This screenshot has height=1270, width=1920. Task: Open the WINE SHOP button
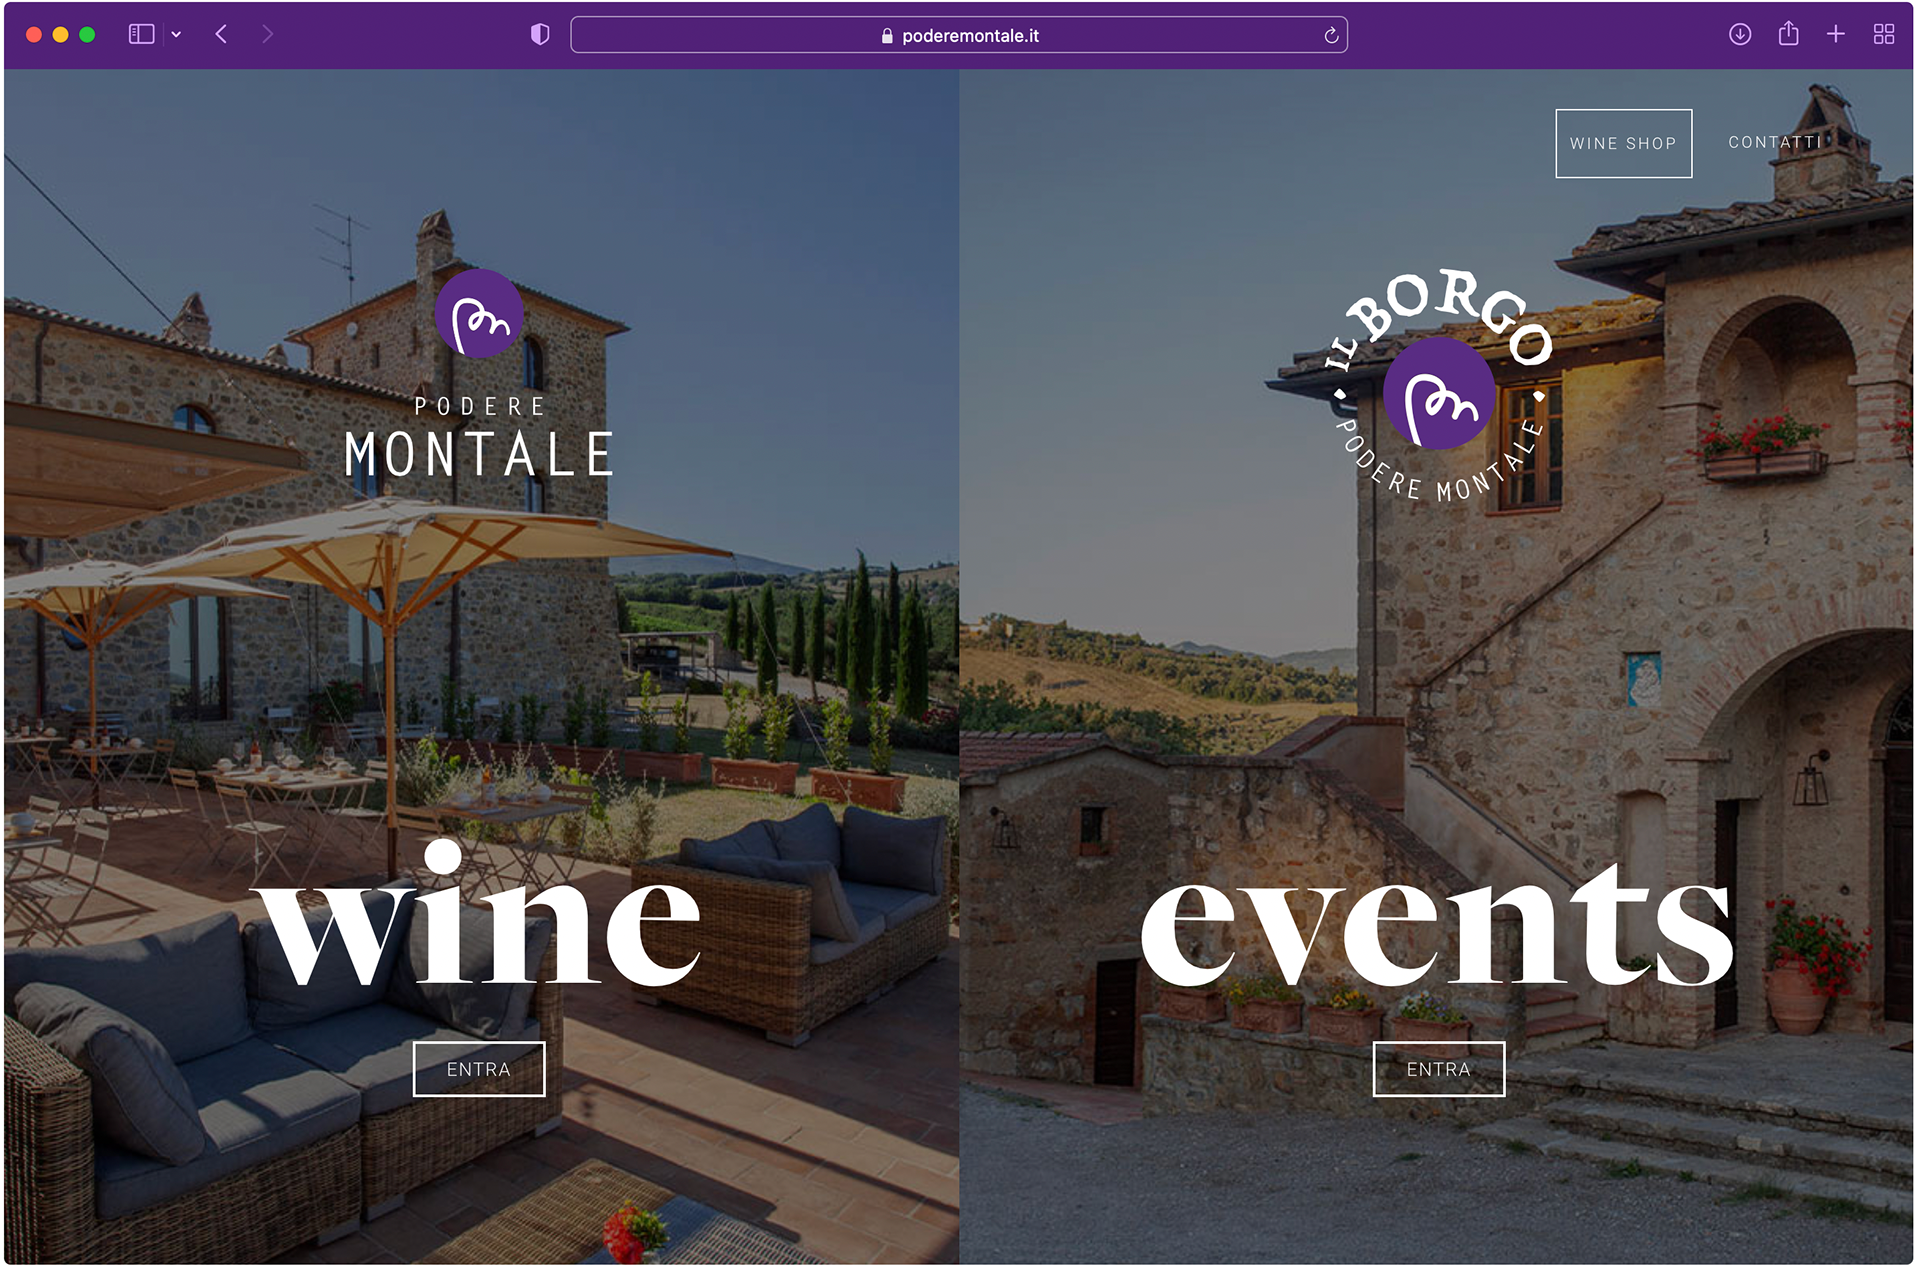[1623, 143]
